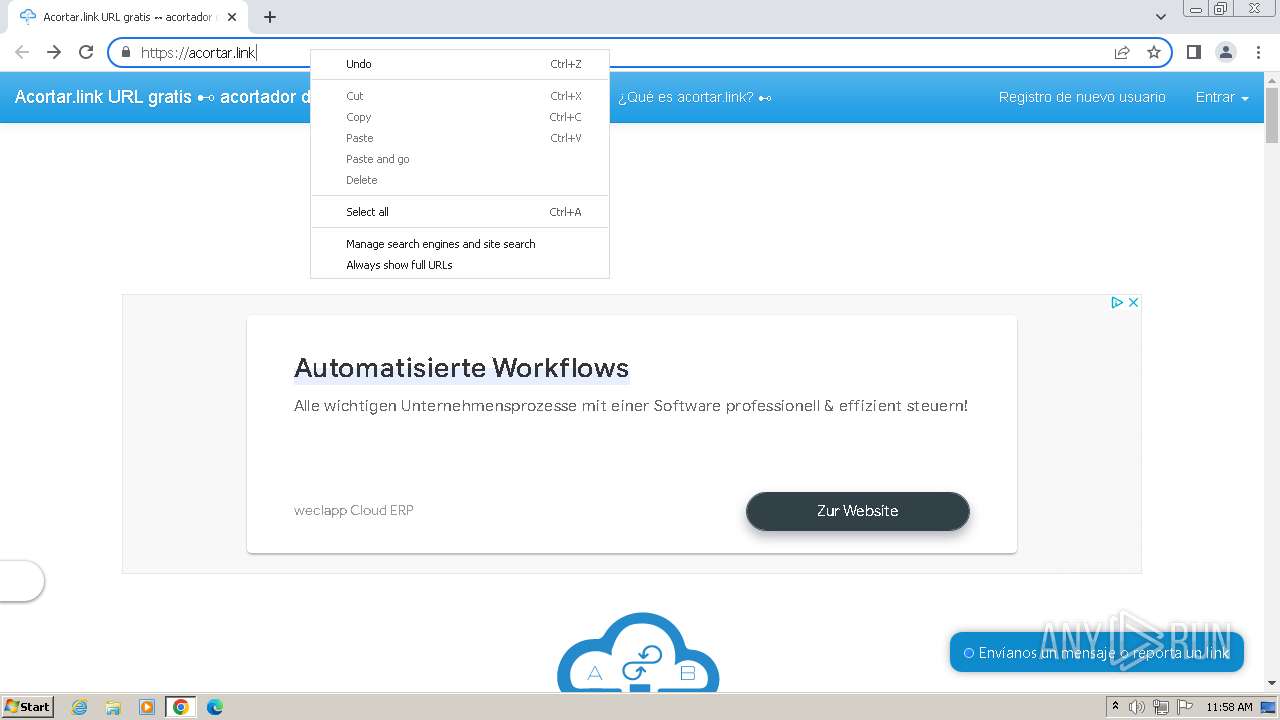Viewport: 1280px width, 720px height.
Task: Click weclapp Cloud ERP advertiser text
Action: click(354, 510)
